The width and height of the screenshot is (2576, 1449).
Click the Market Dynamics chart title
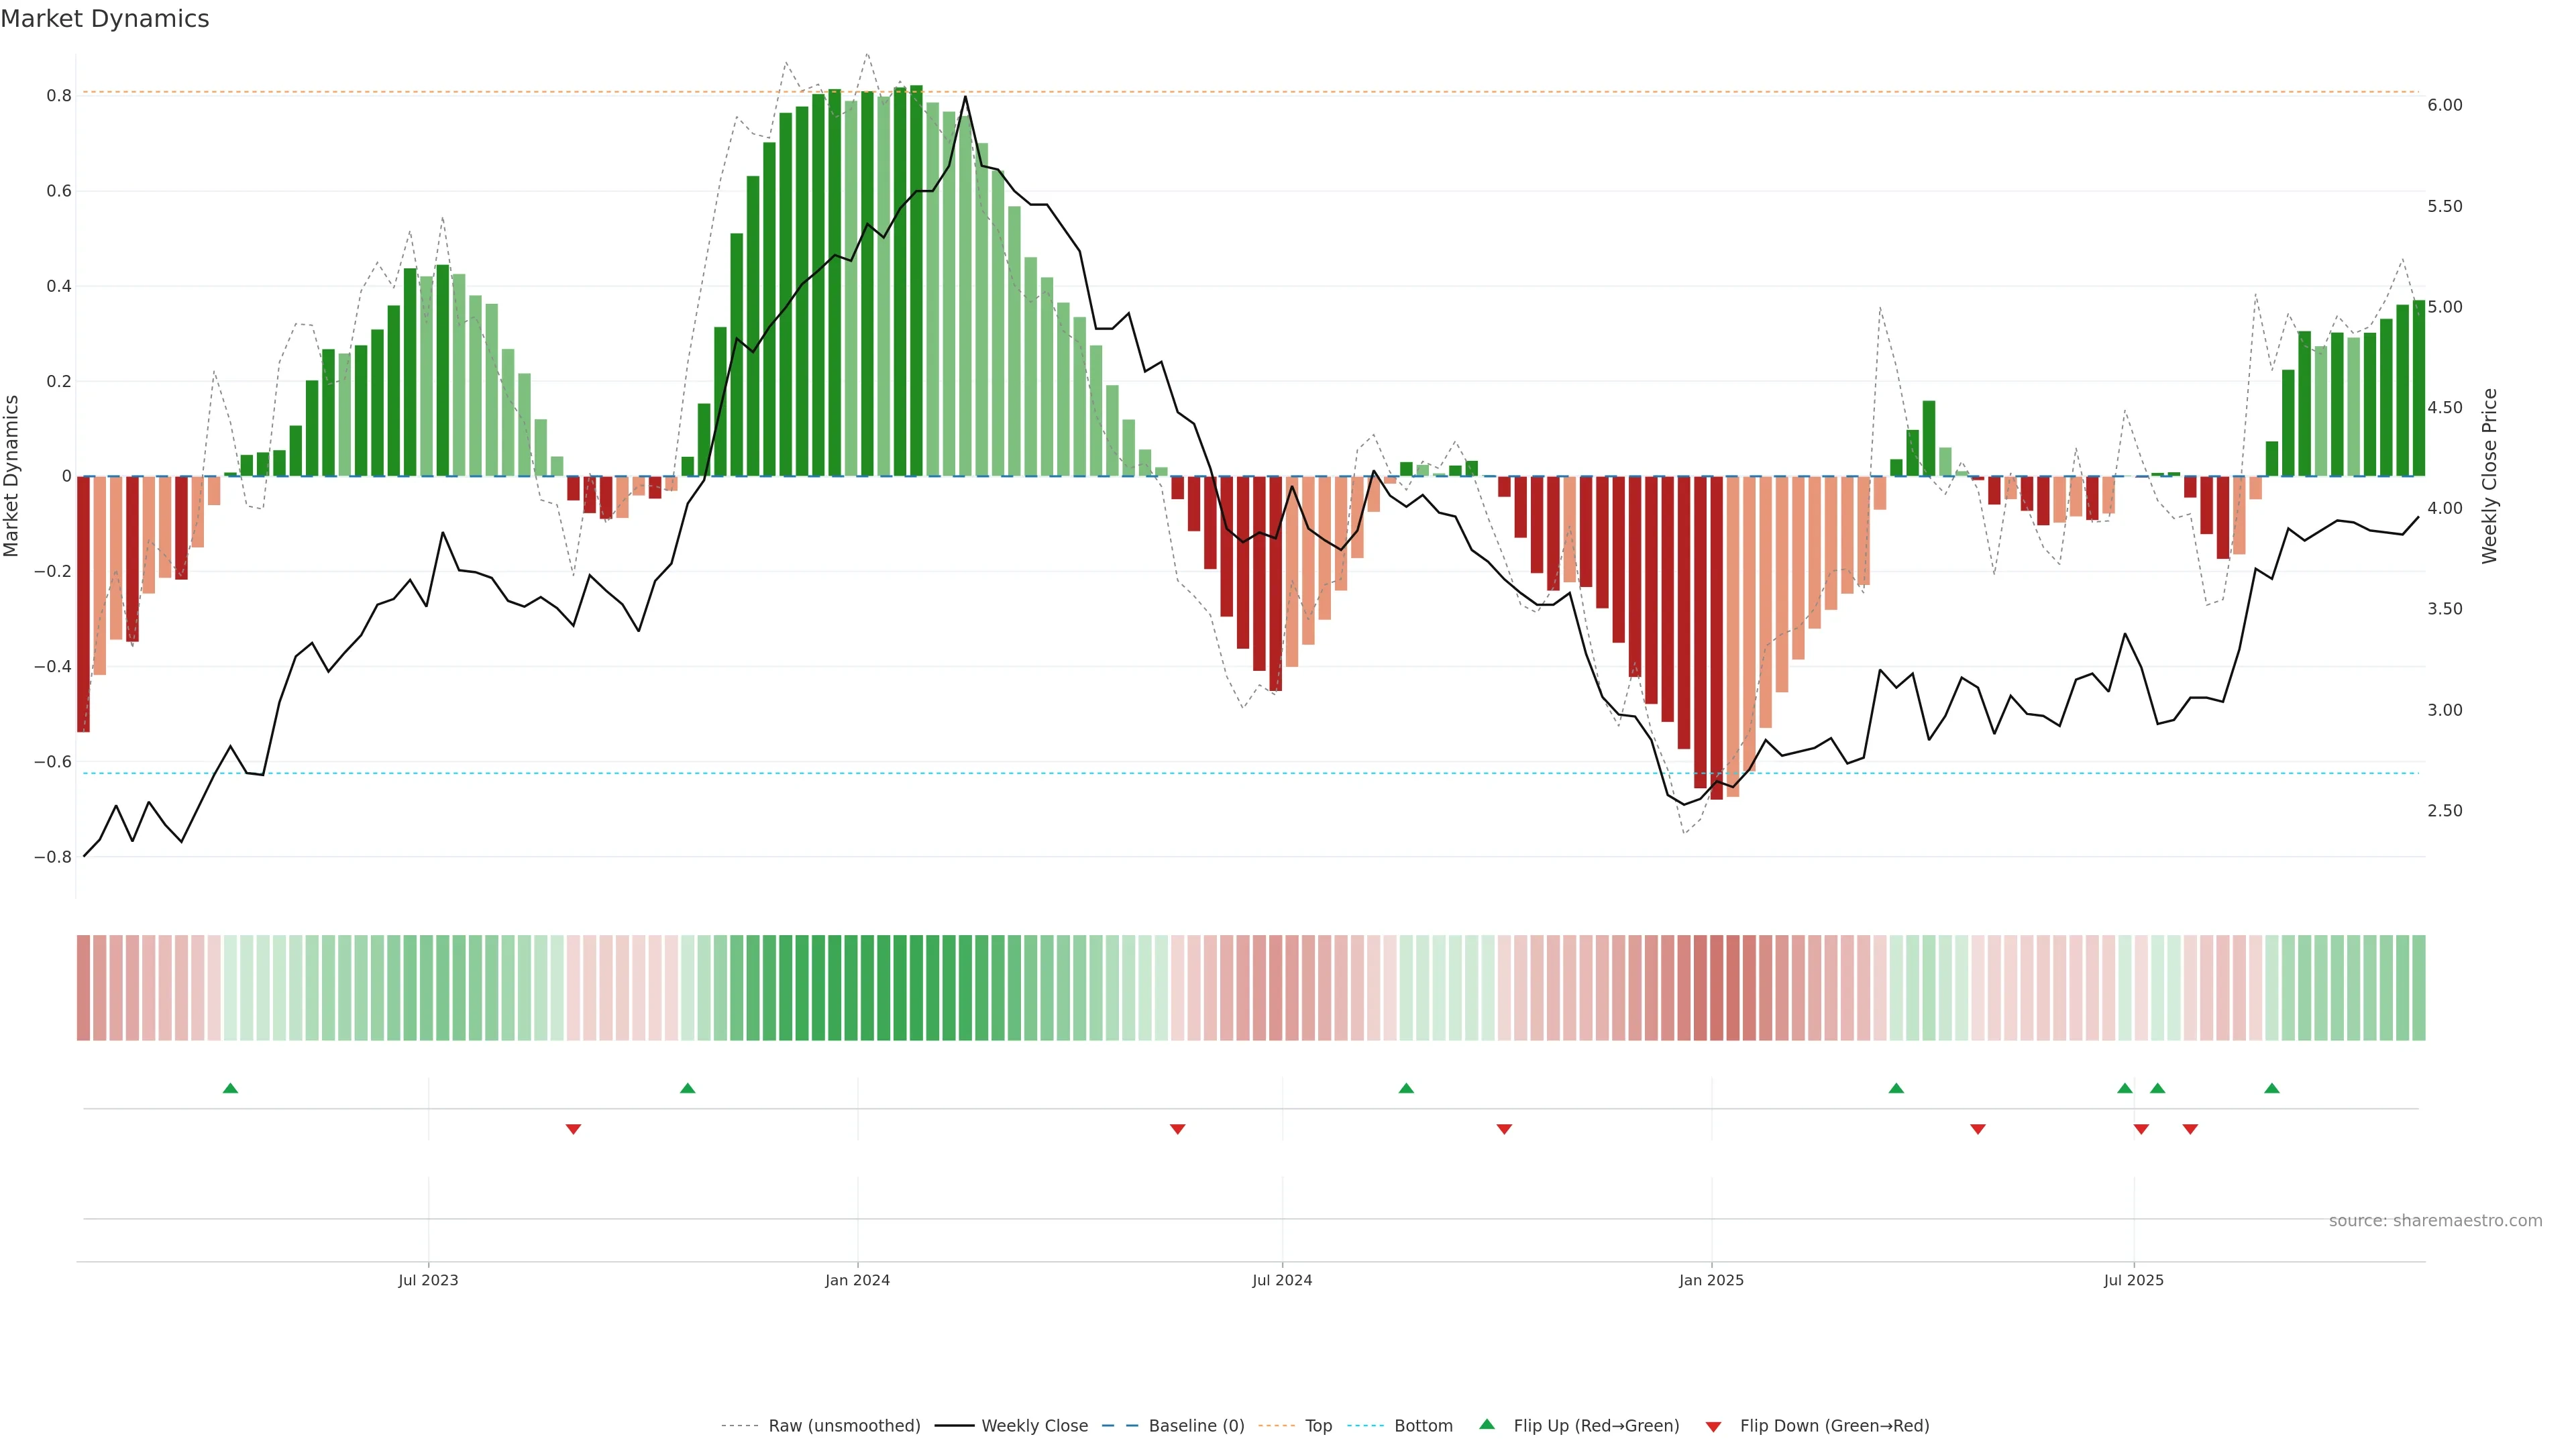click(x=105, y=19)
